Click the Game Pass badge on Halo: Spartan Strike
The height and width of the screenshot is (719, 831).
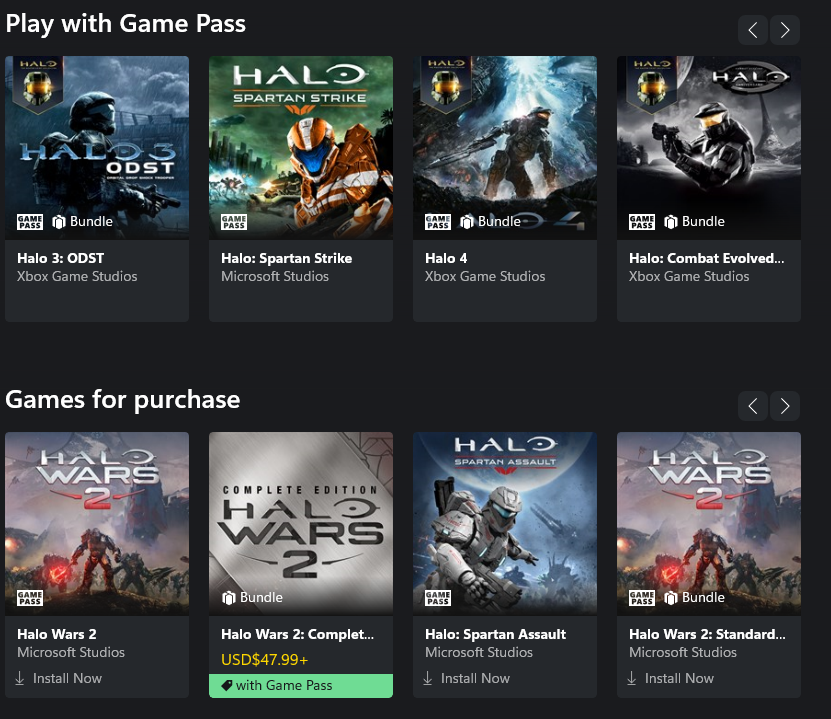234,222
